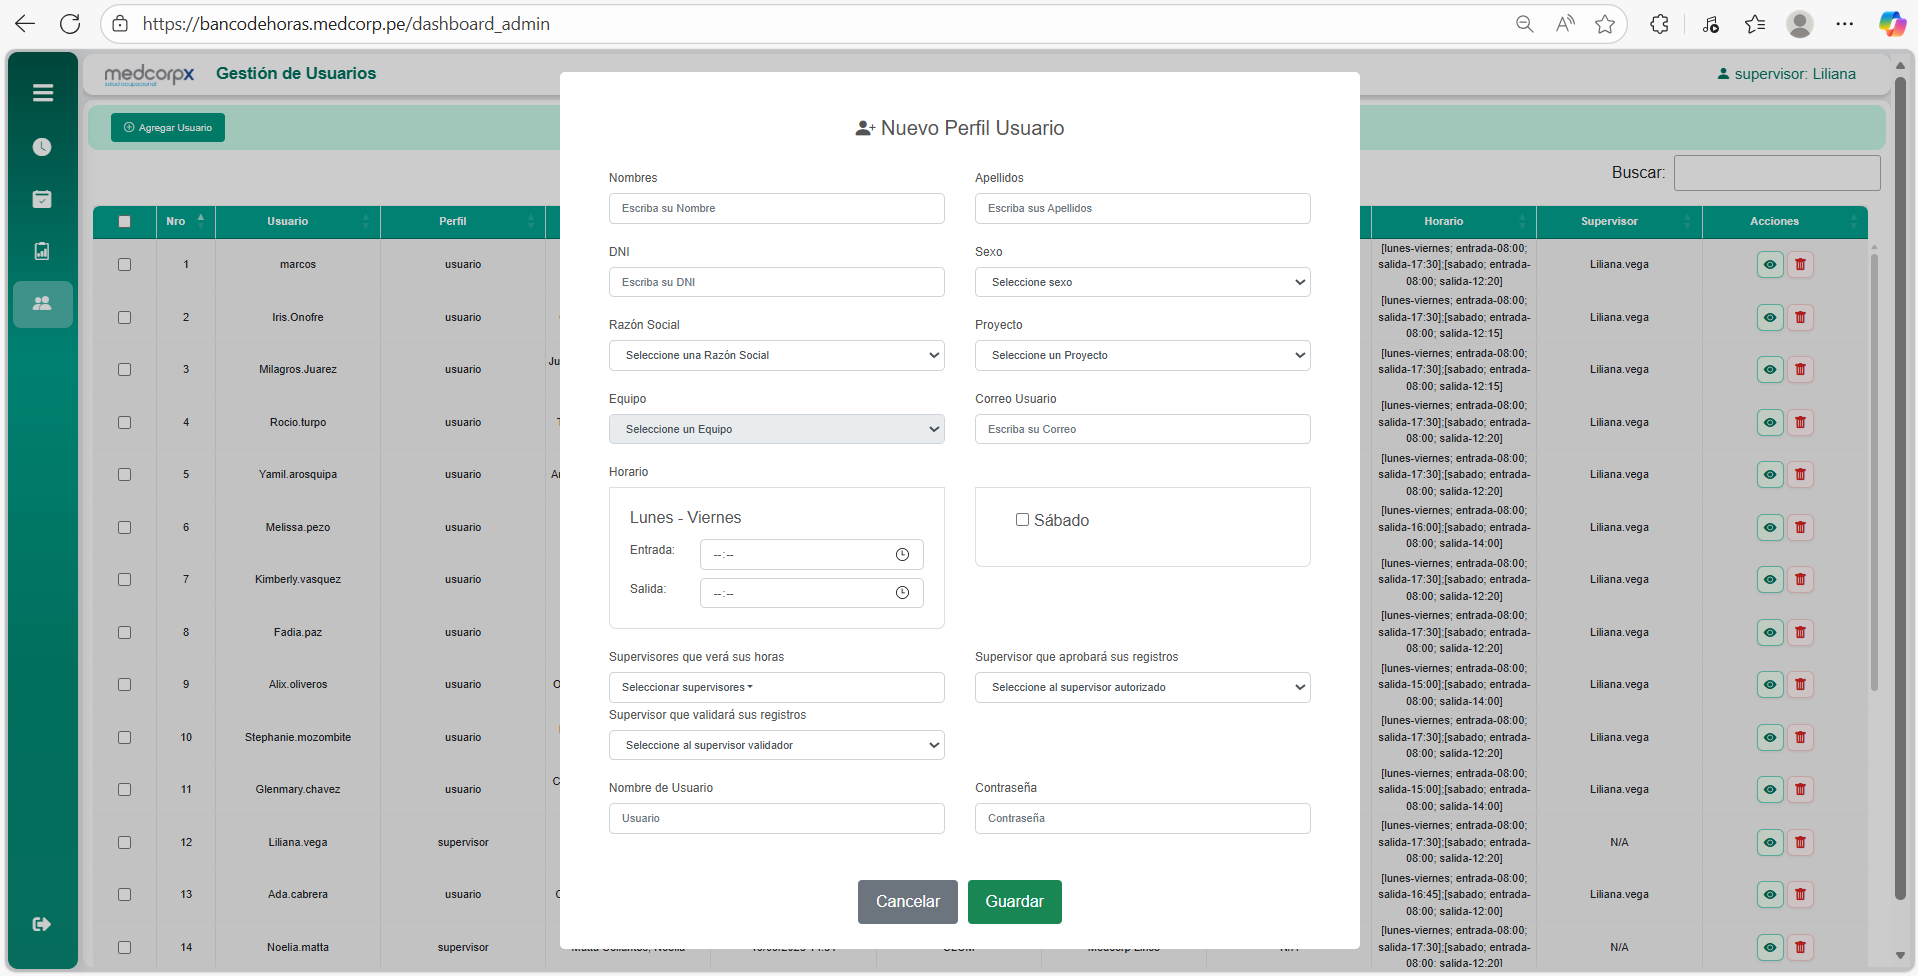Image resolution: width=1918 pixels, height=976 pixels.
Task: Click the browser refresh icon
Action: point(70,24)
